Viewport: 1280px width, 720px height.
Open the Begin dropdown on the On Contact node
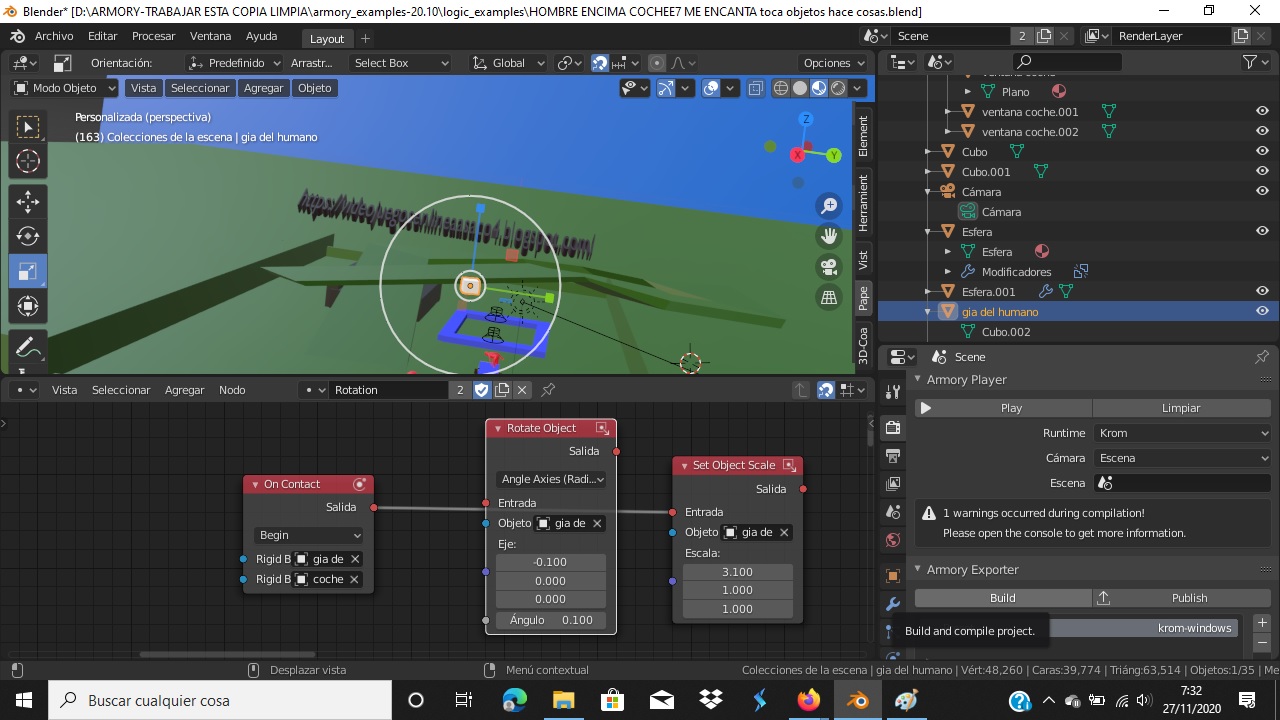(x=307, y=535)
